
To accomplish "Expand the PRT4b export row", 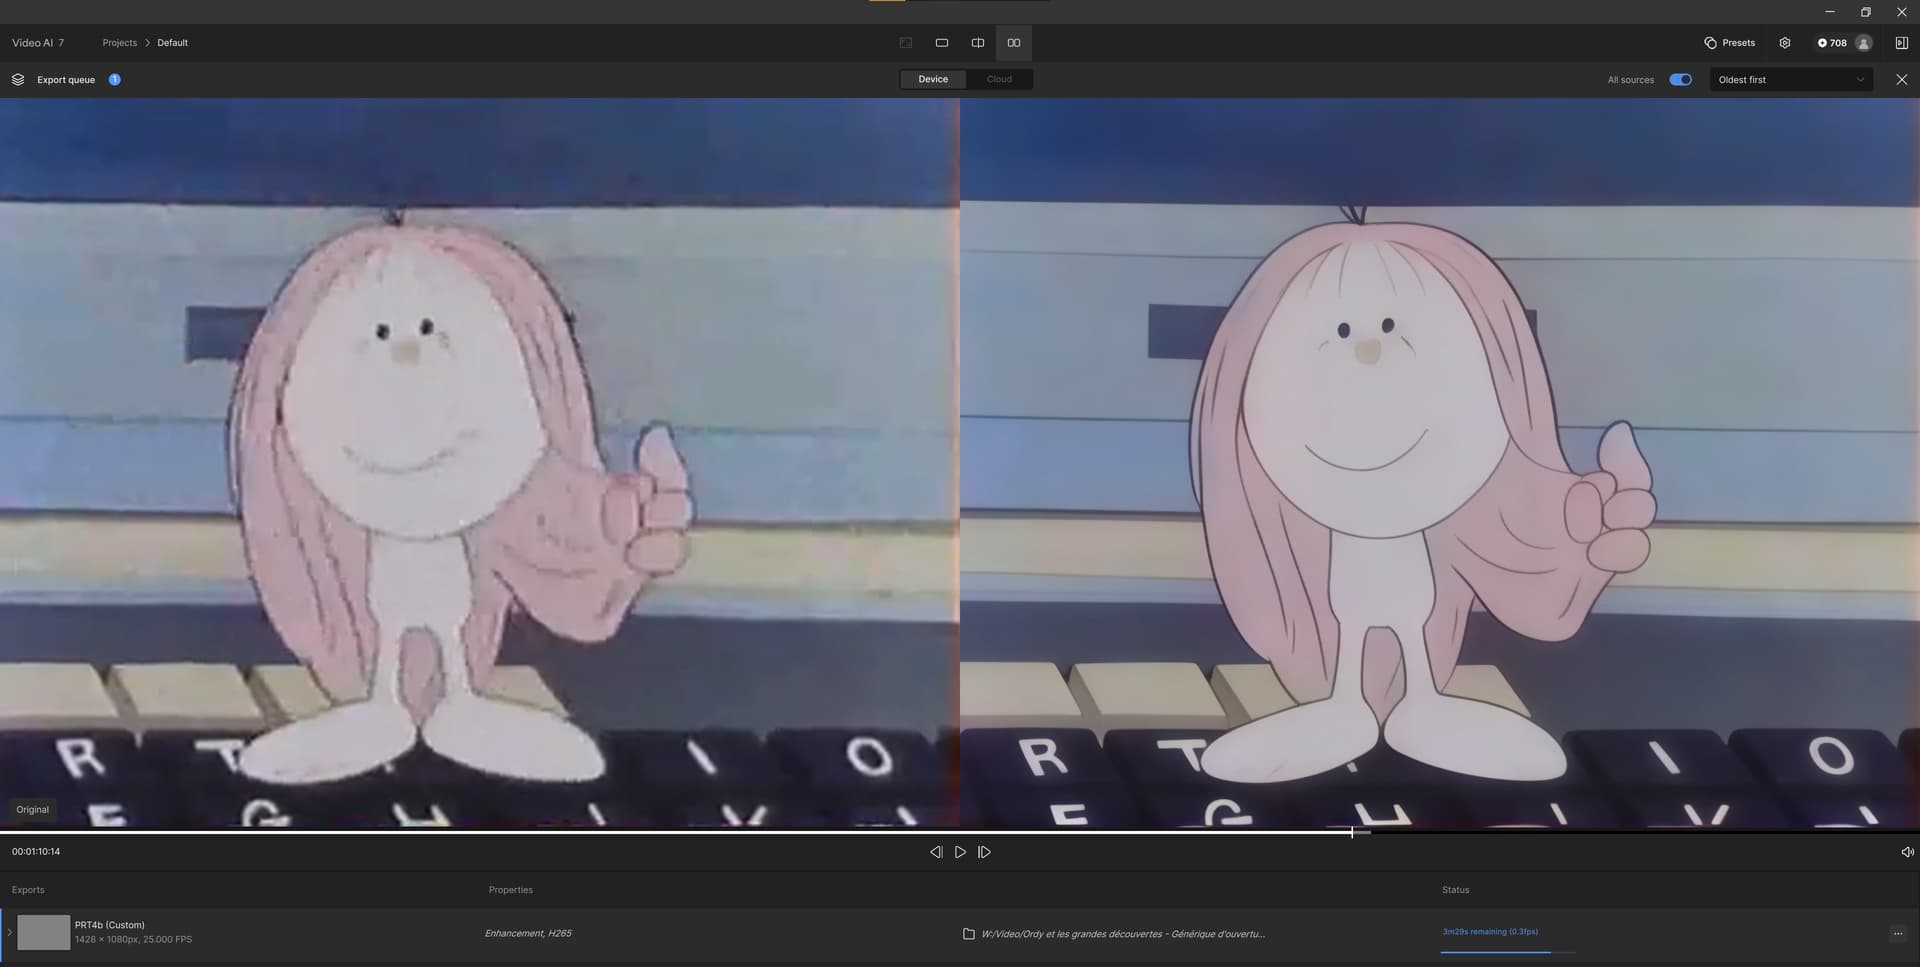I will coord(9,933).
